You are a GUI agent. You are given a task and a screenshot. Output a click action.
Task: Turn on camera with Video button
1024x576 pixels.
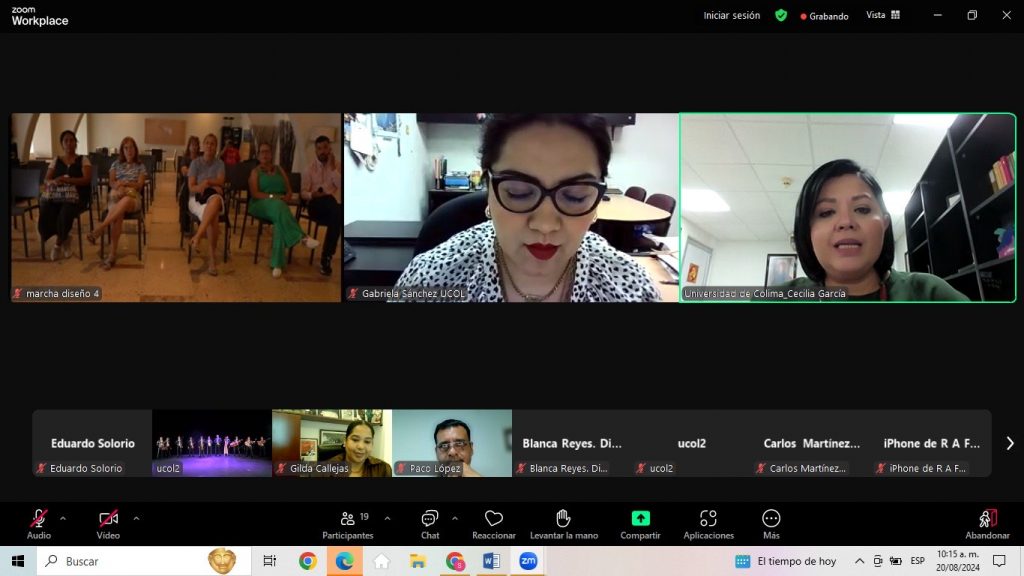108,523
